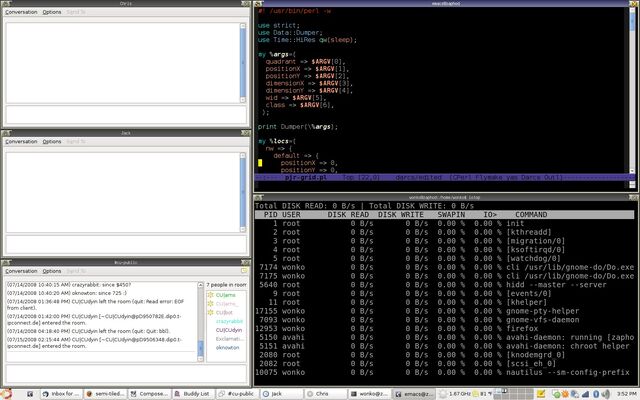Image resolution: width=640 pixels, height=400 pixels.
Task: Click the network signal bars tray icon
Action: click(586, 394)
